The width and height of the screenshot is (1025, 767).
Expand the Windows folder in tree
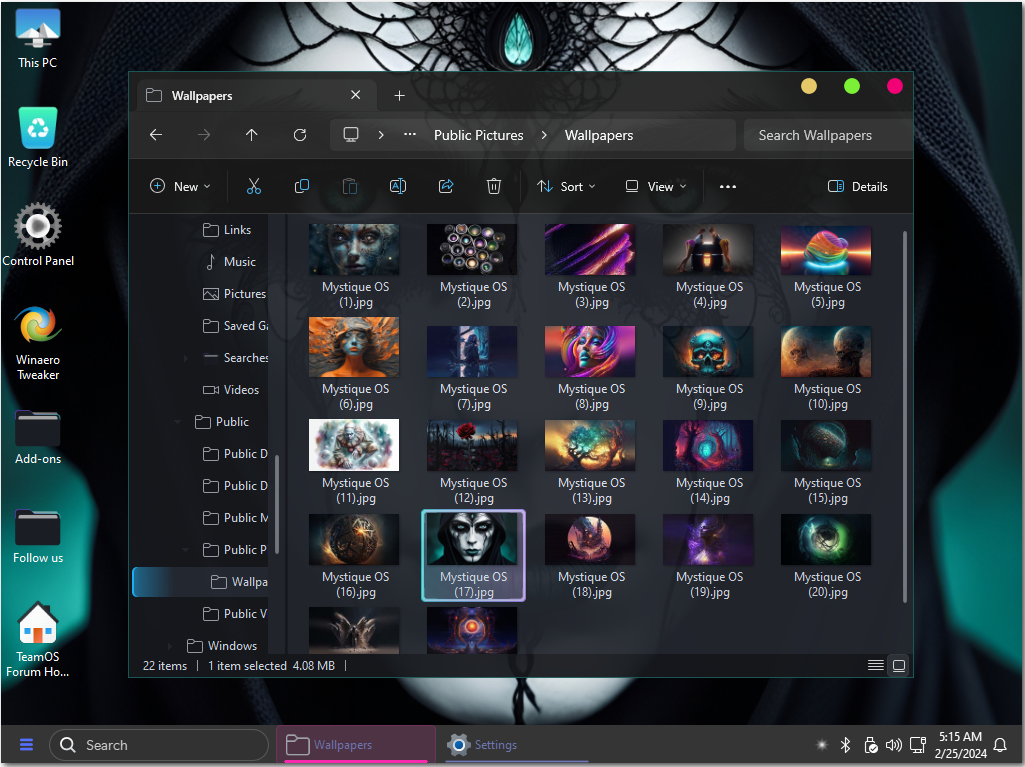click(169, 646)
